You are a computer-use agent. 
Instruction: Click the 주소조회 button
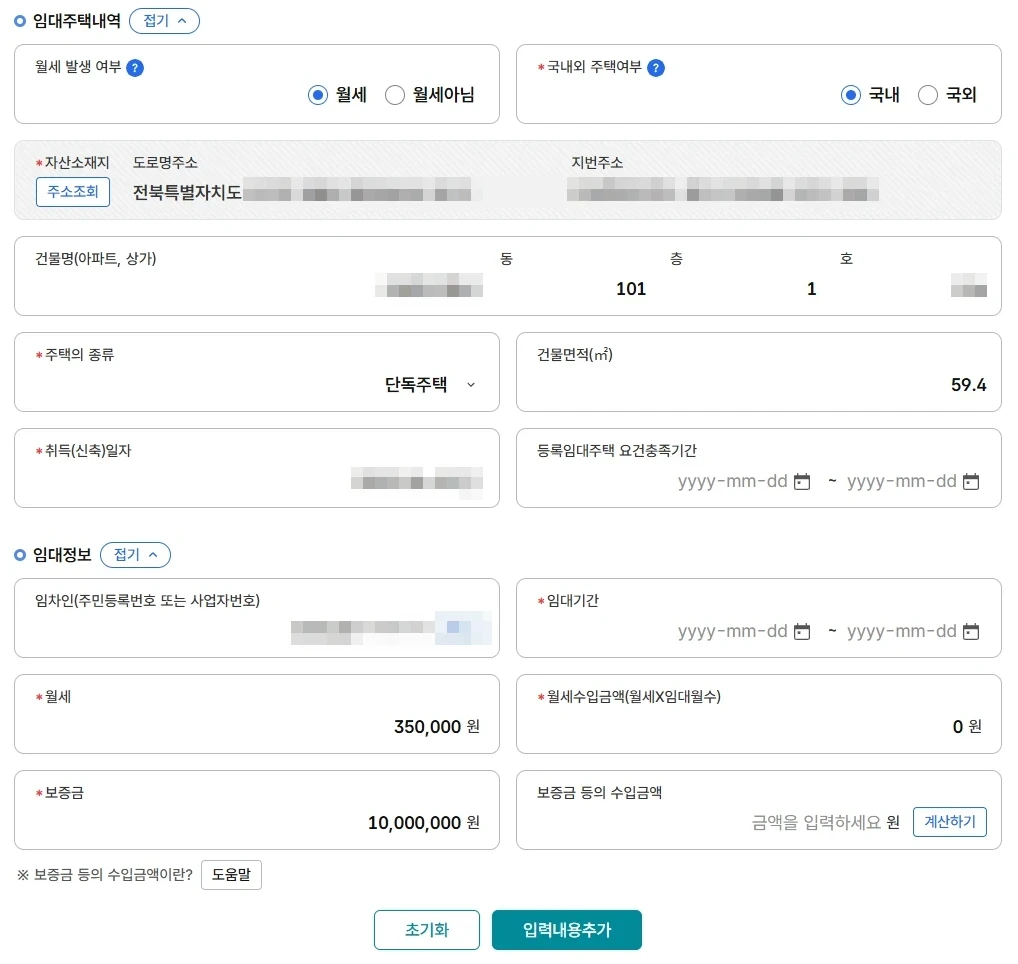click(73, 192)
